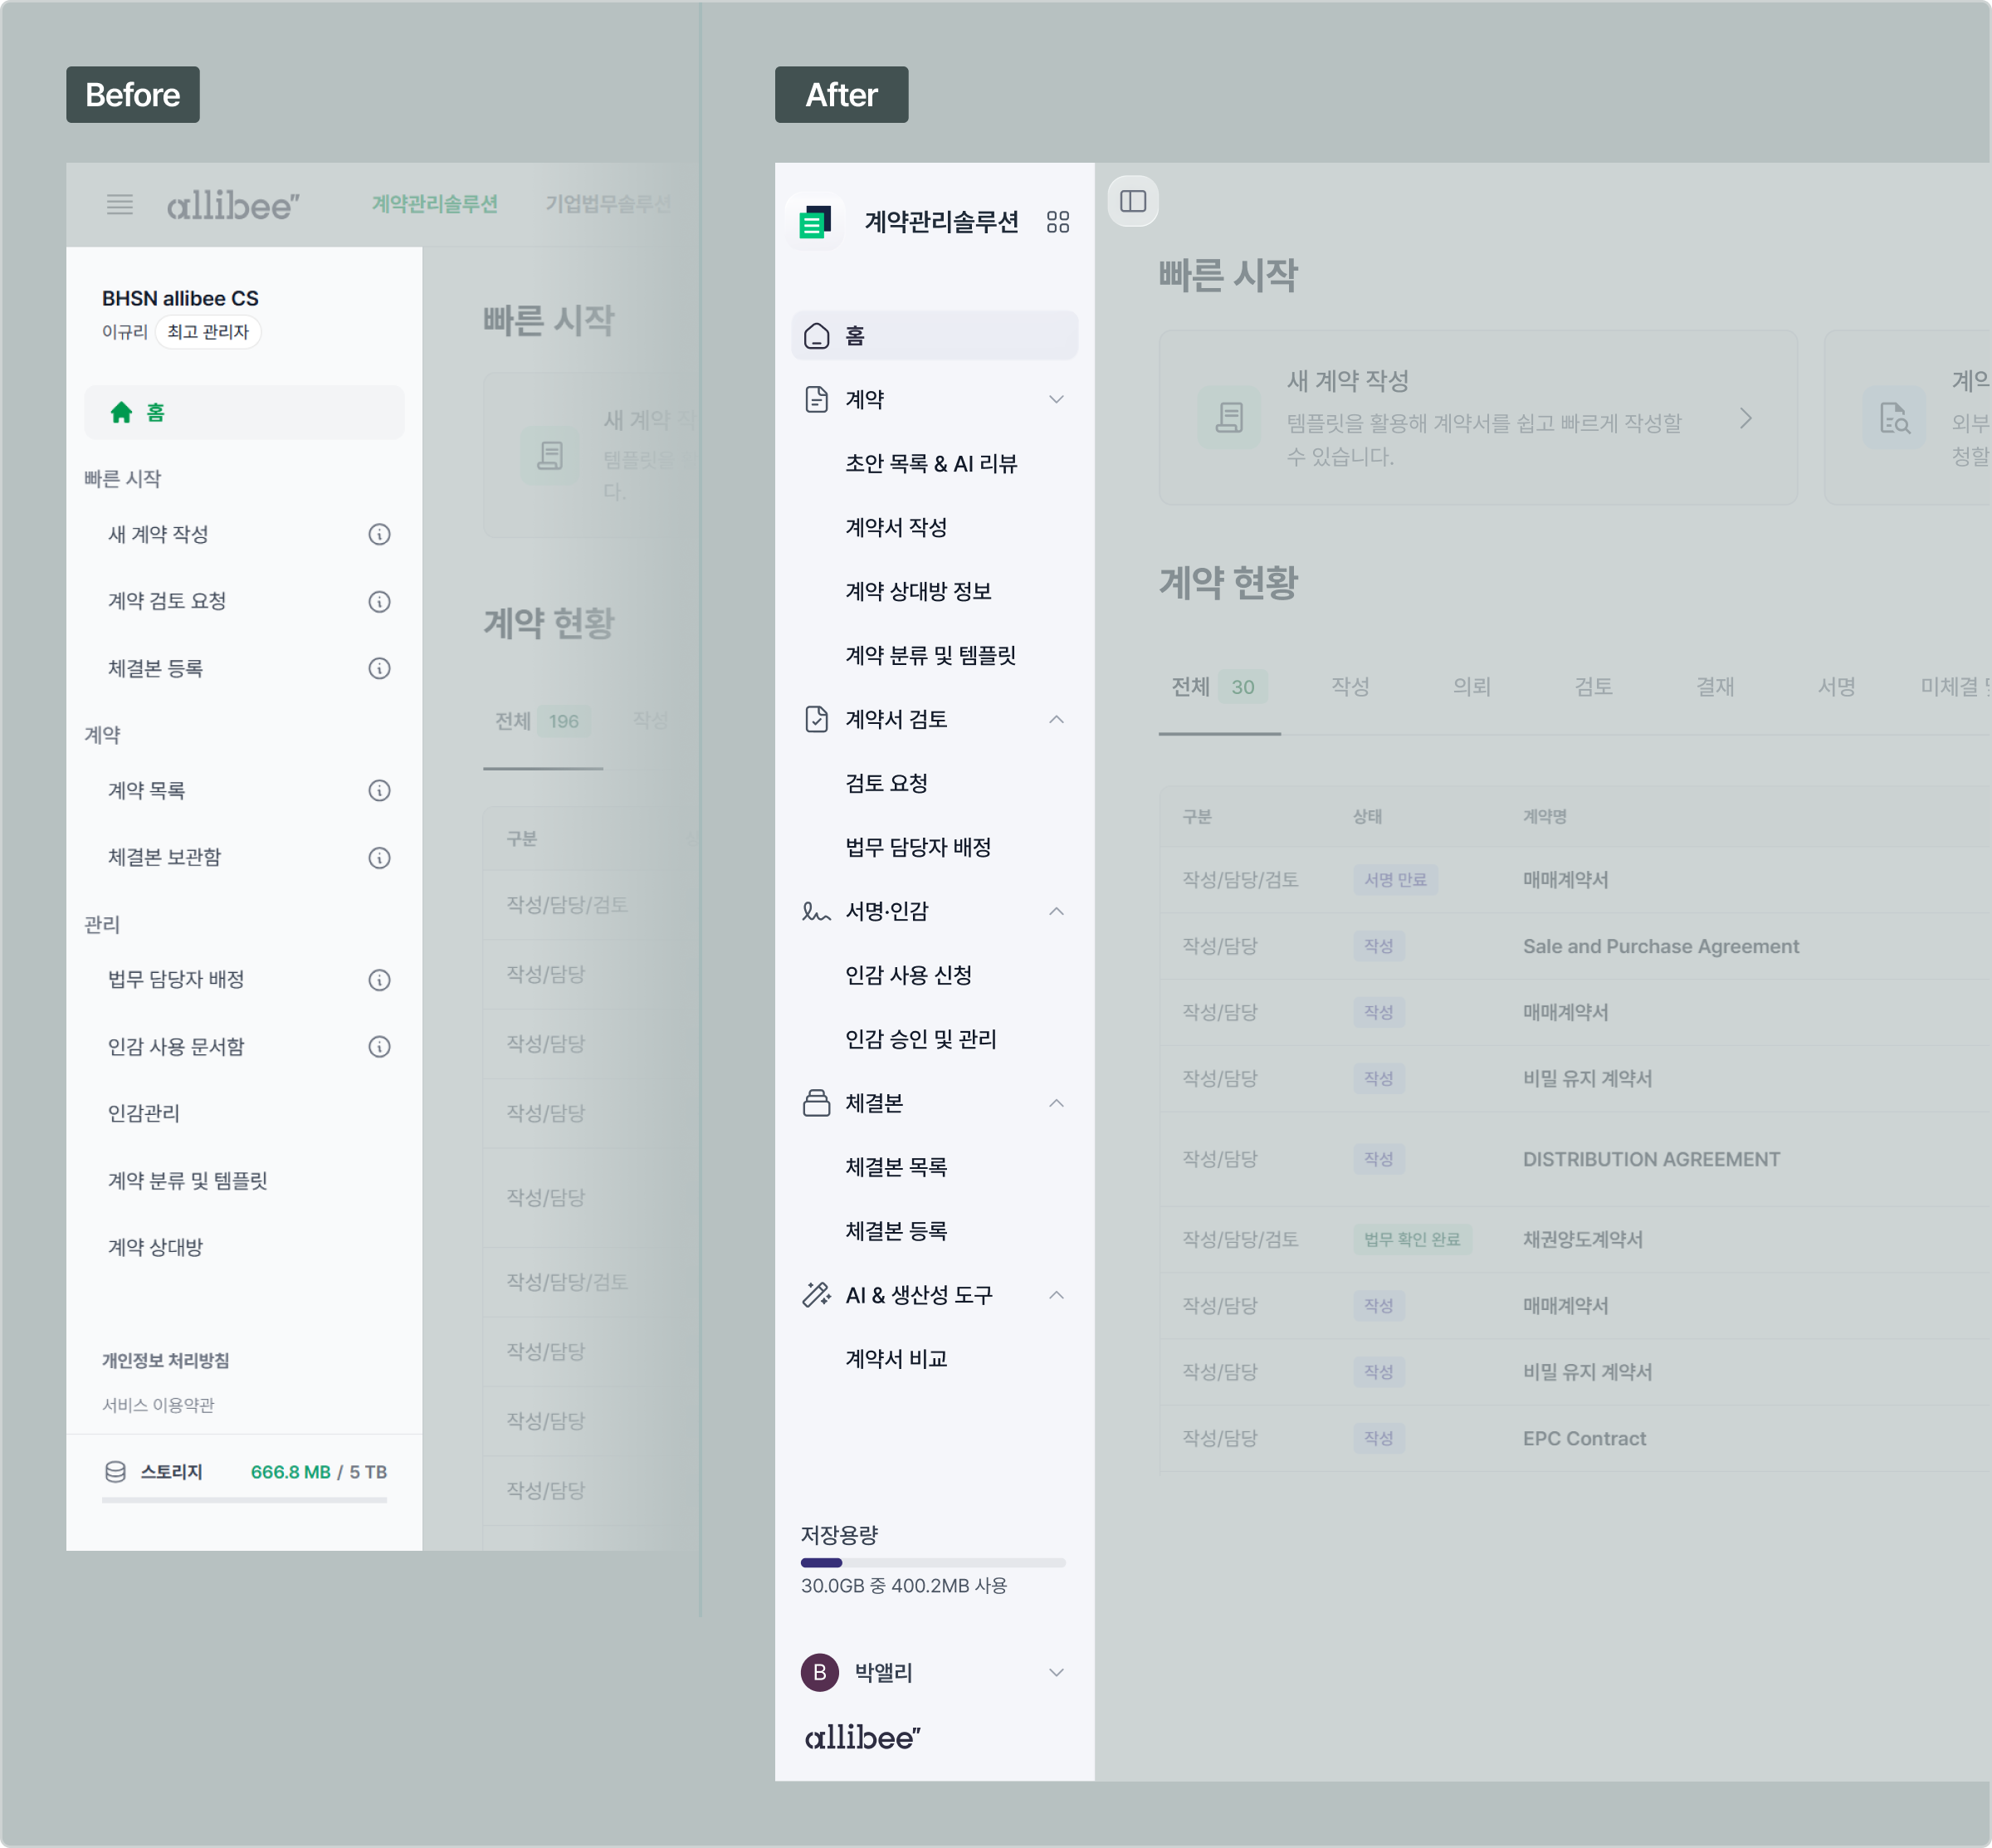Click info icon next to 계약 목록
Screen dimensions: 1992x1848
(379, 790)
